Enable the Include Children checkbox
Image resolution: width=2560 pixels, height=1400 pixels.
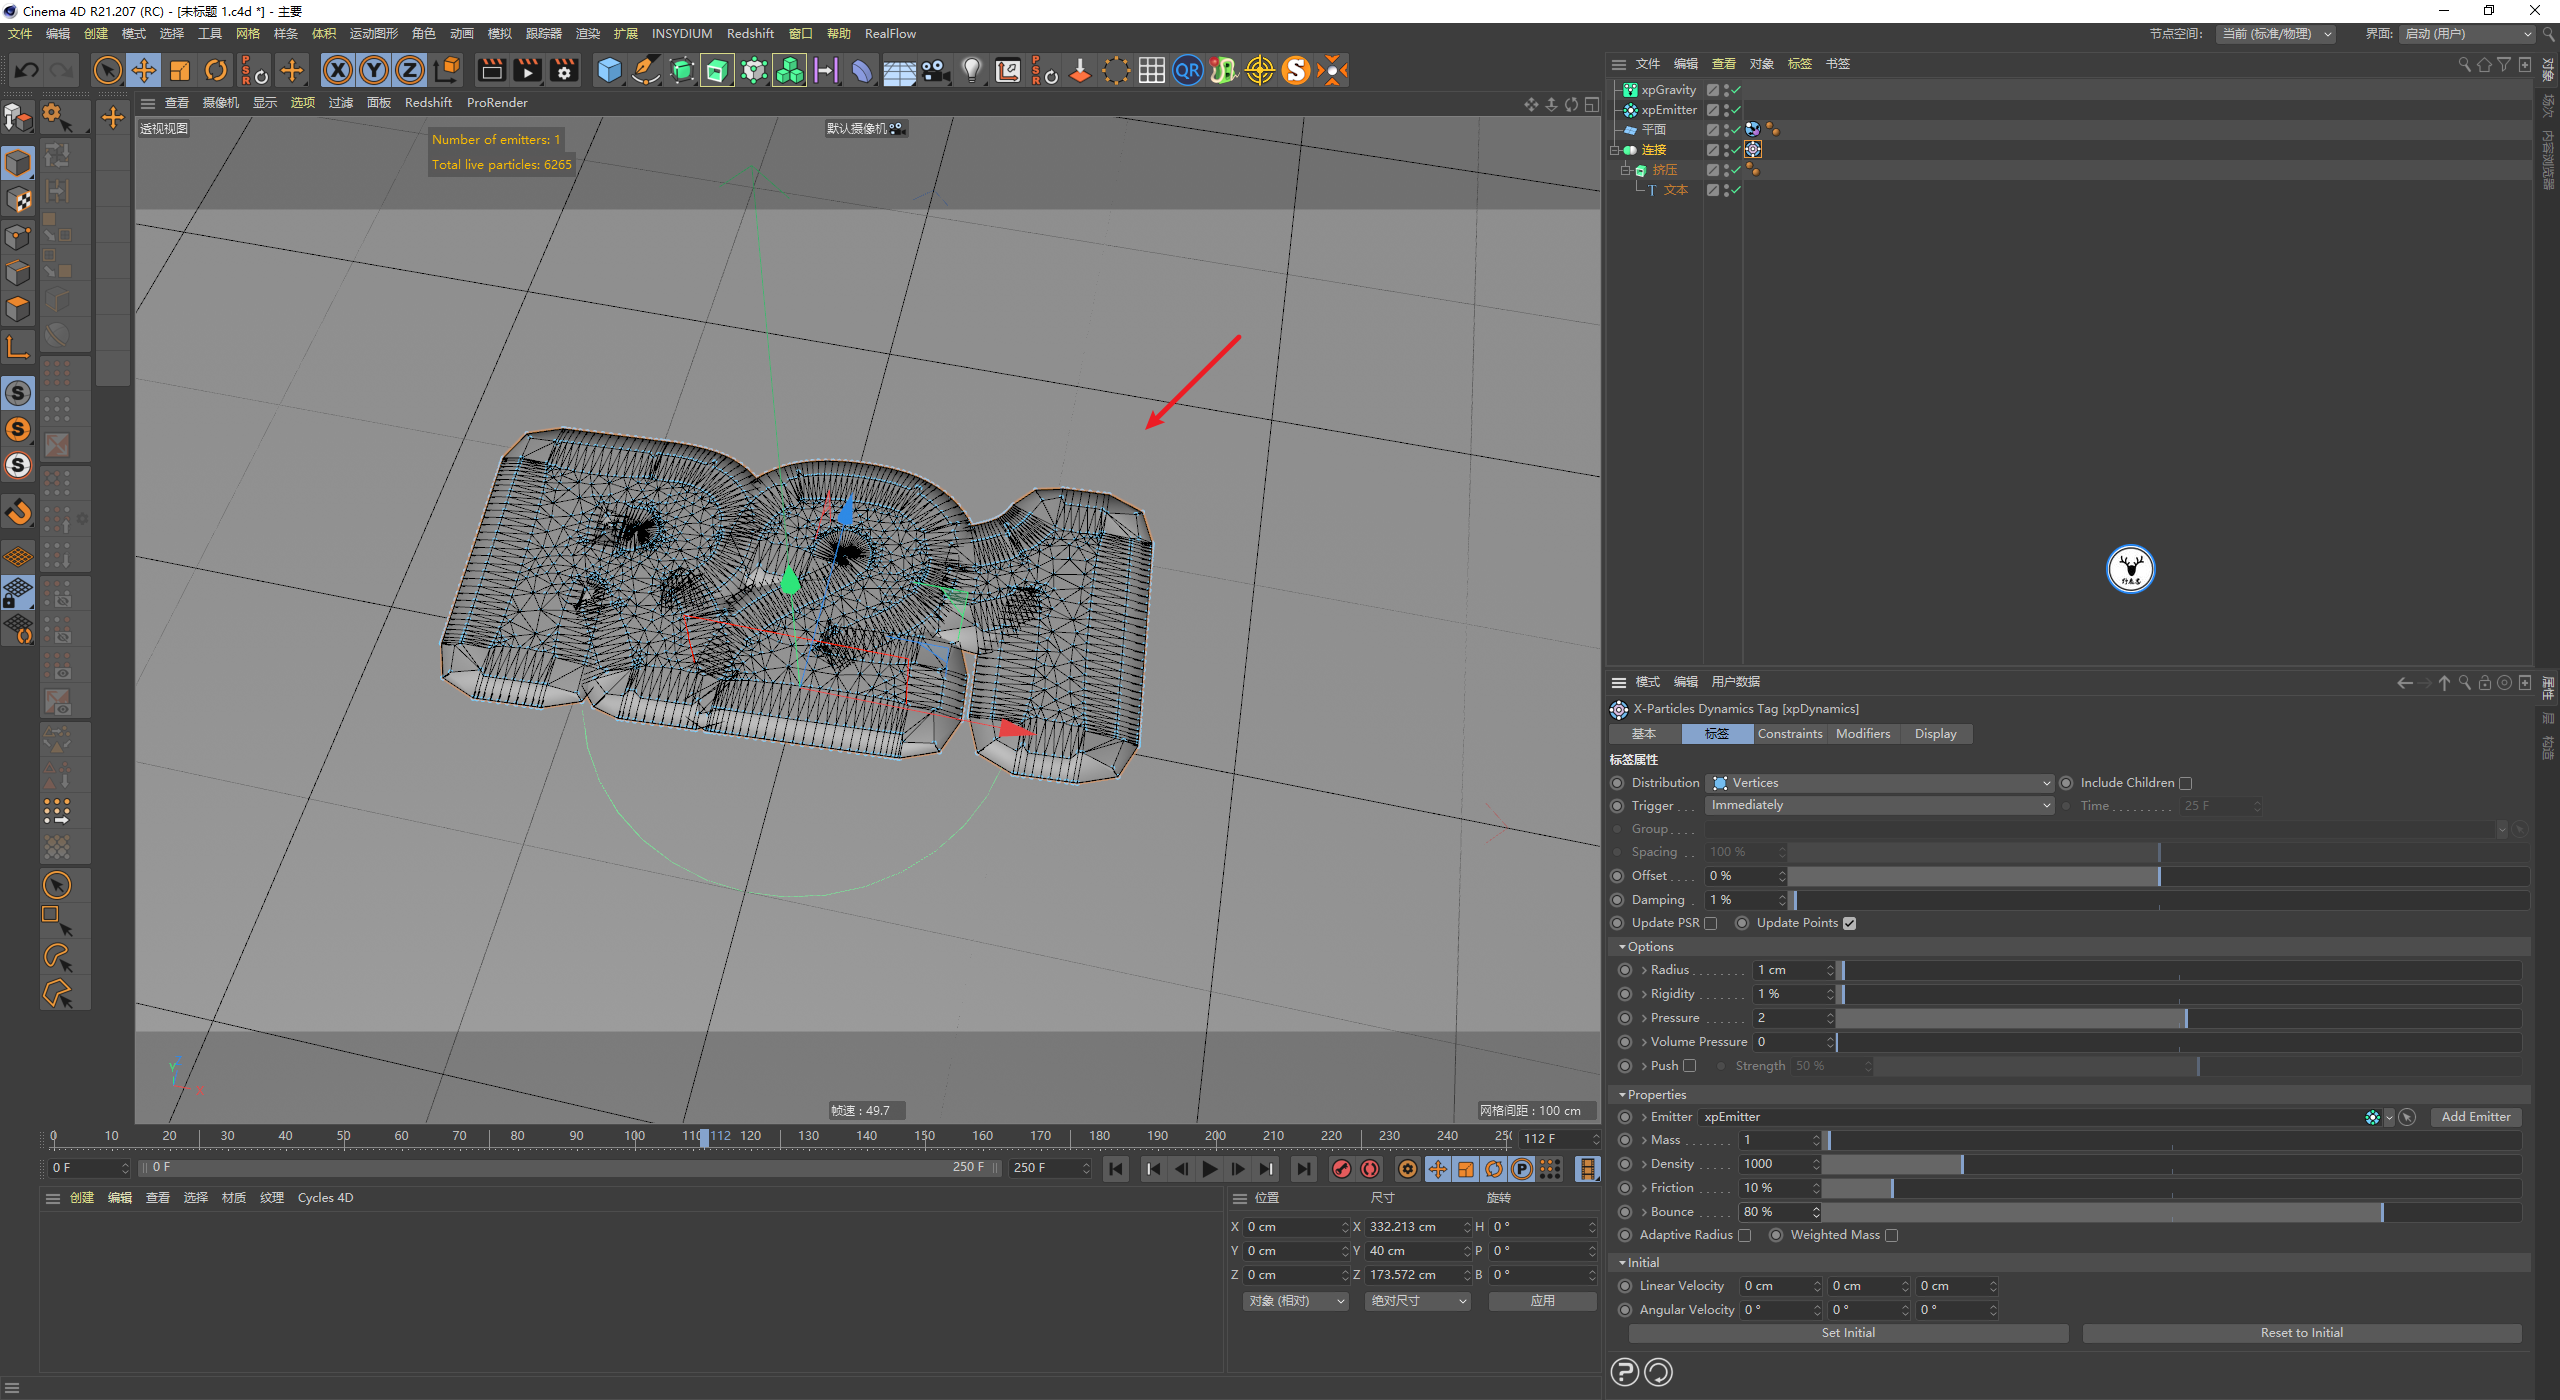[x=2186, y=783]
